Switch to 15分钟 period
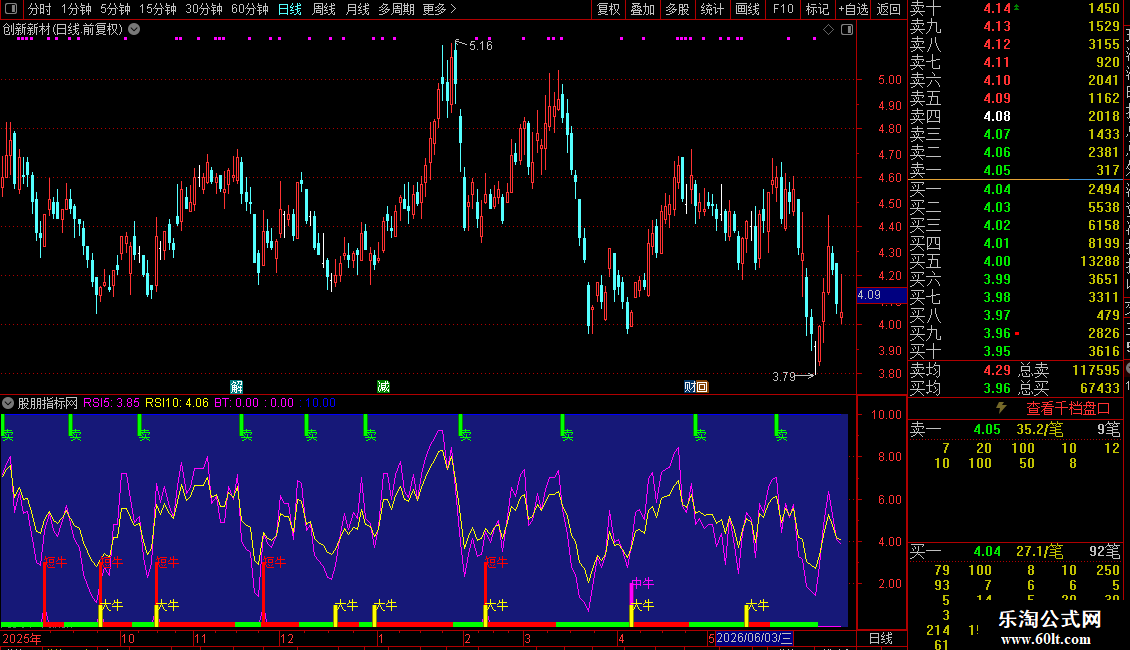The height and width of the screenshot is (650, 1130). [x=158, y=9]
